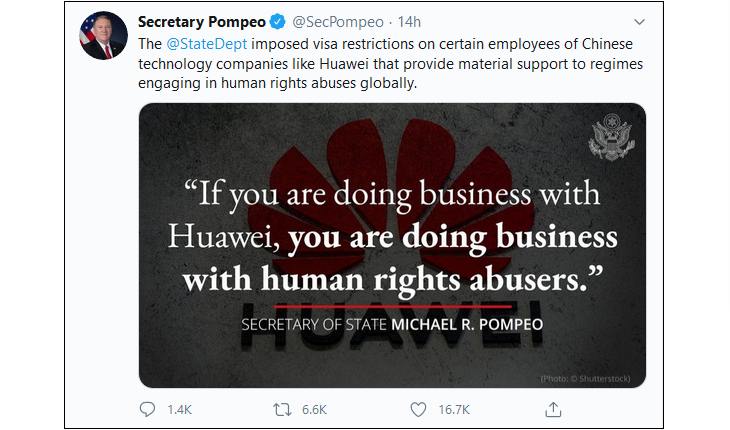The image size is (730, 430).
Task: Open the share upload icon
Action: tap(553, 409)
